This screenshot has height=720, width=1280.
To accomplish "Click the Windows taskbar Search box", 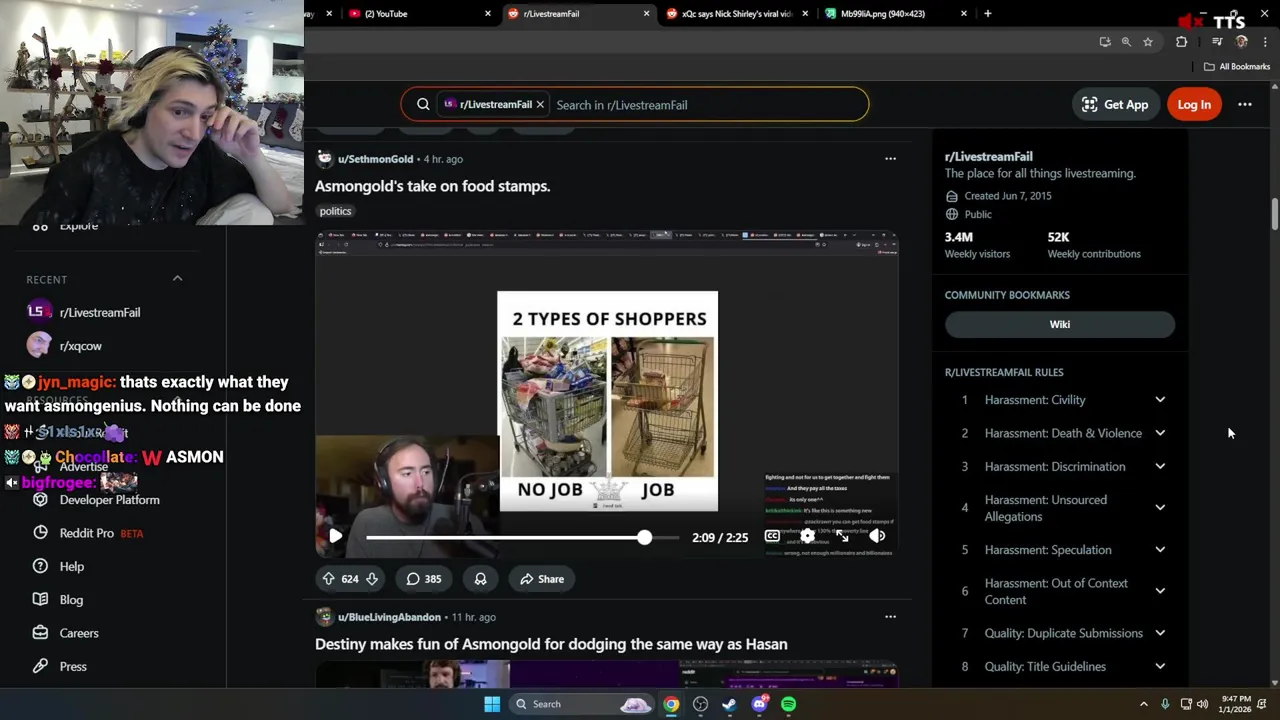I will 582,704.
